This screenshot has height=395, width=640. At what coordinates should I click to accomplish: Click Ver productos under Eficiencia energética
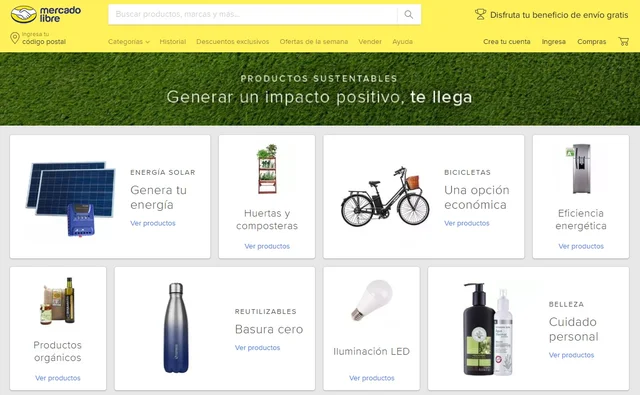[581, 246]
